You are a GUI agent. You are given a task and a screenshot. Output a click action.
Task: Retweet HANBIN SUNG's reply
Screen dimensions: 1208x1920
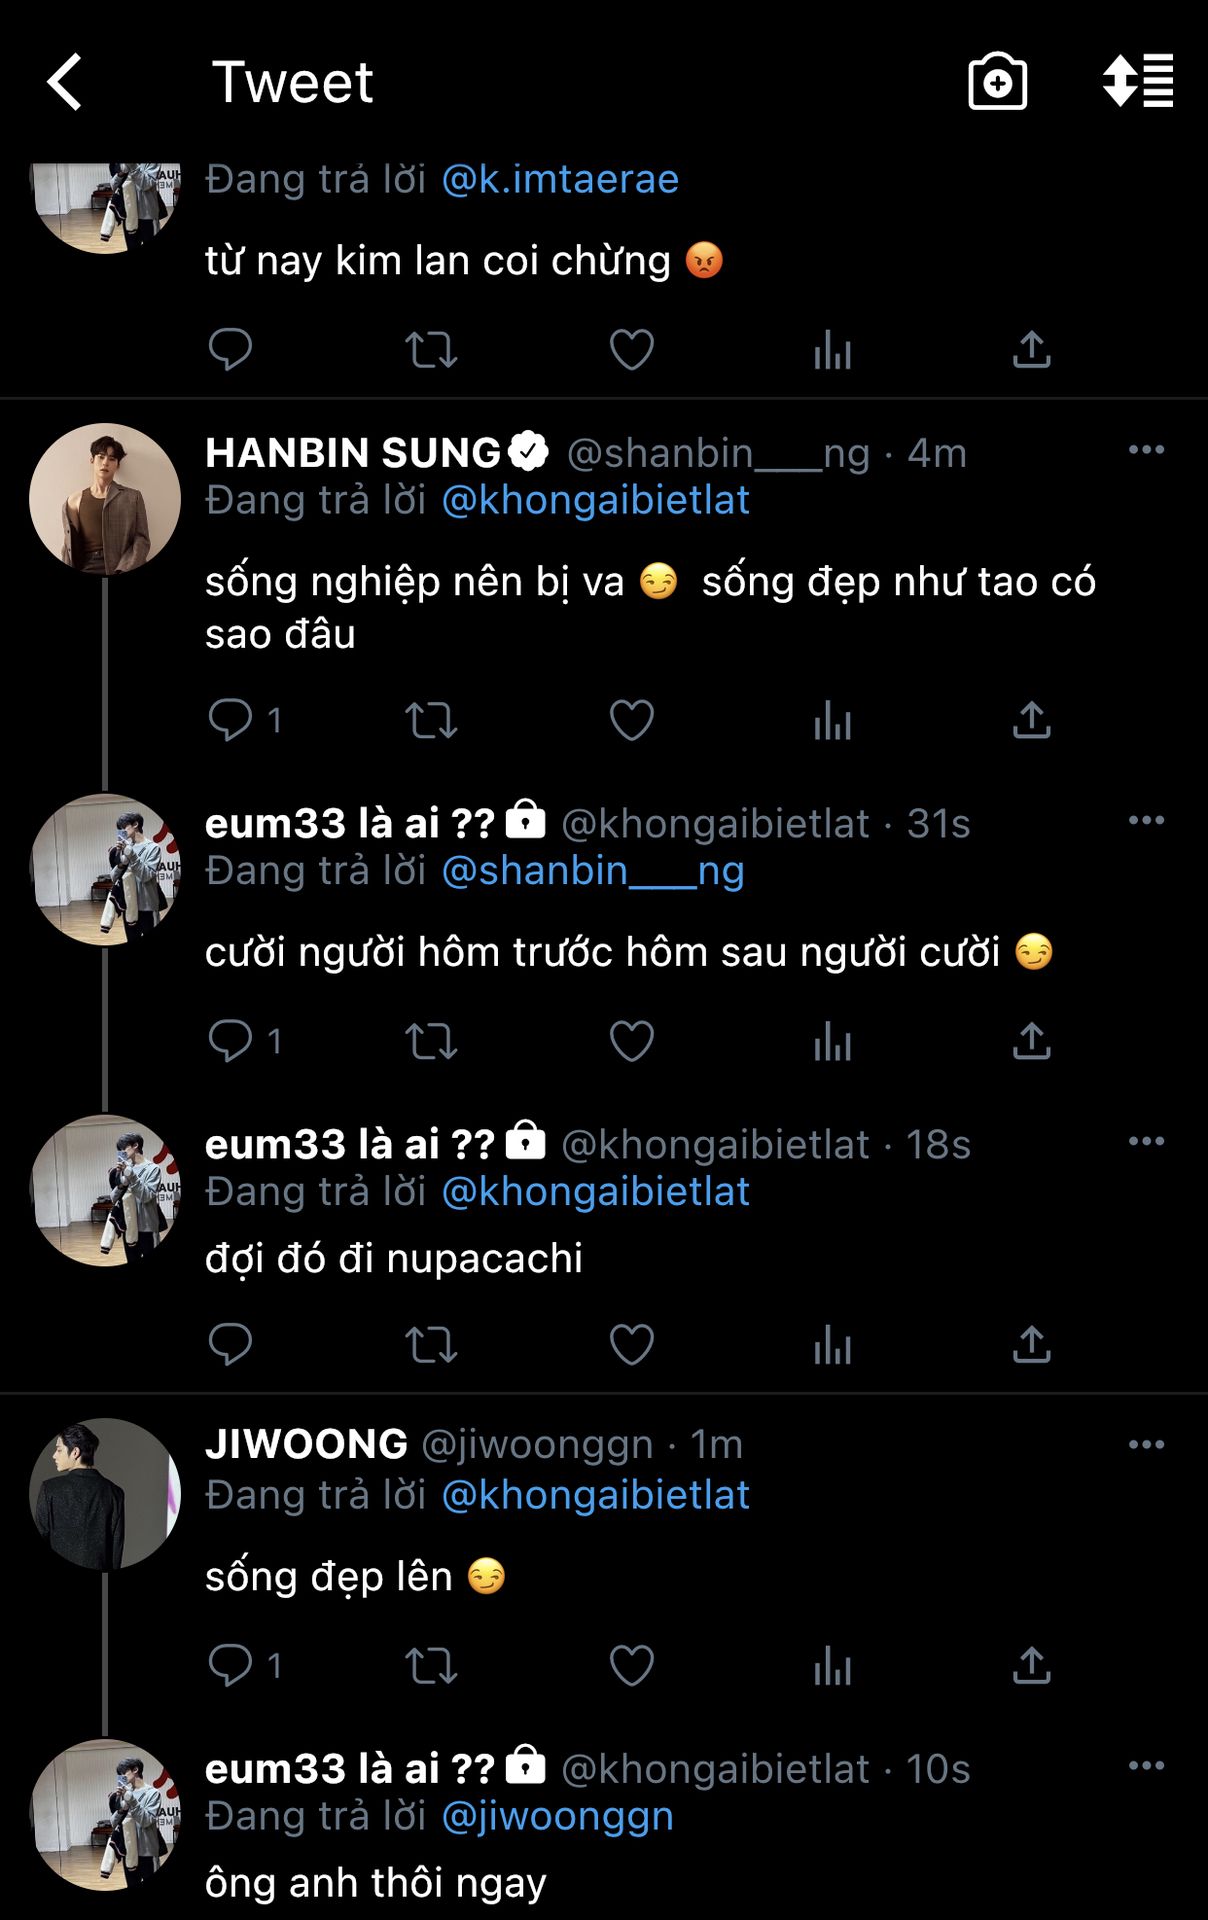[x=431, y=720]
